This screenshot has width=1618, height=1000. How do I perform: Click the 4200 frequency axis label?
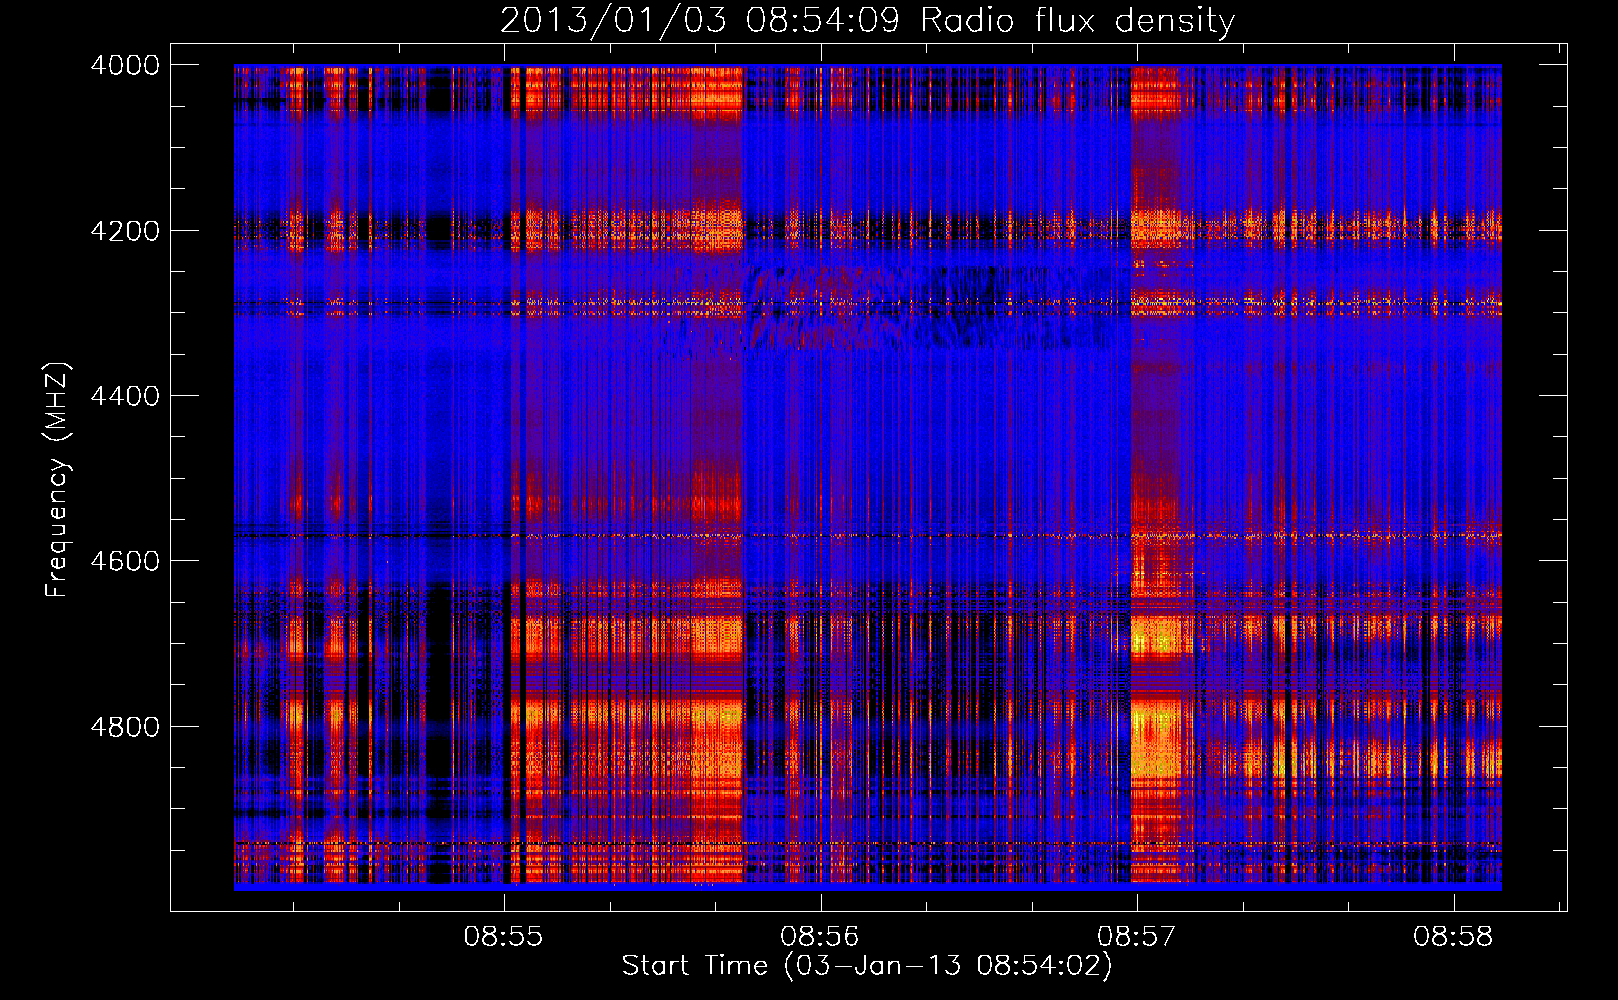pyautogui.click(x=125, y=231)
